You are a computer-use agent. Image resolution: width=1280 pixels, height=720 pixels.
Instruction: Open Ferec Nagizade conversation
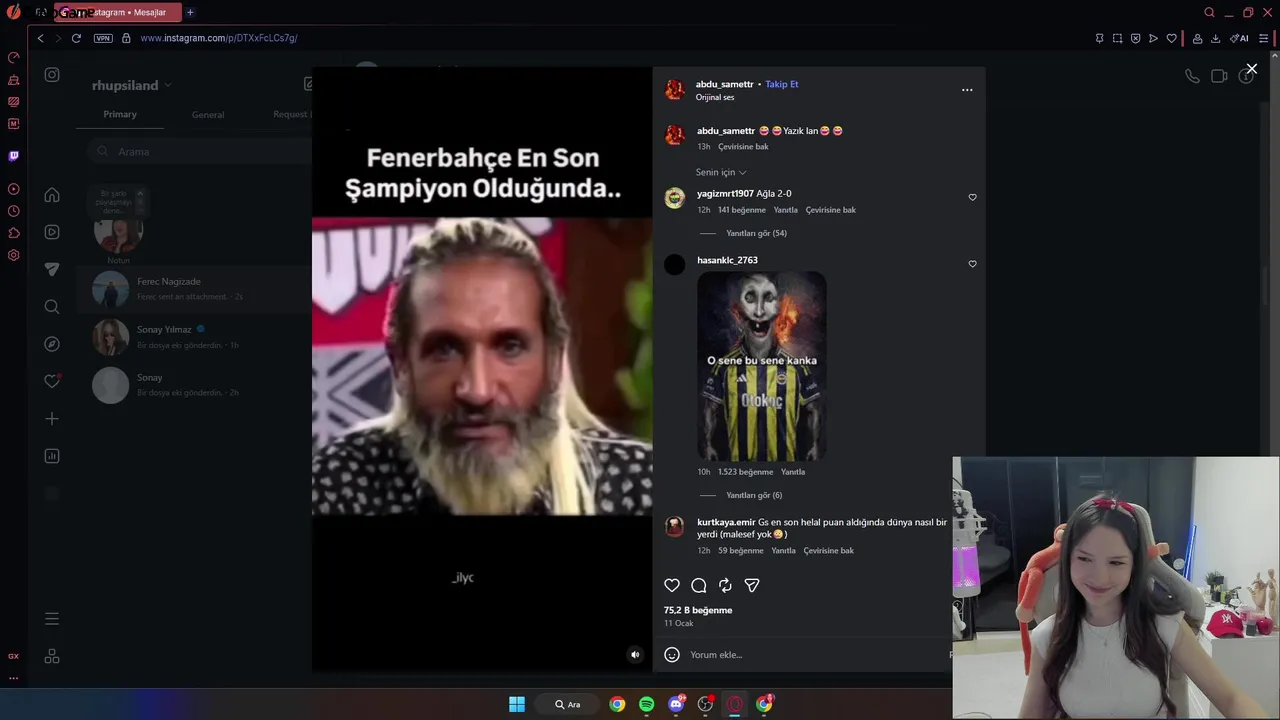pos(195,289)
